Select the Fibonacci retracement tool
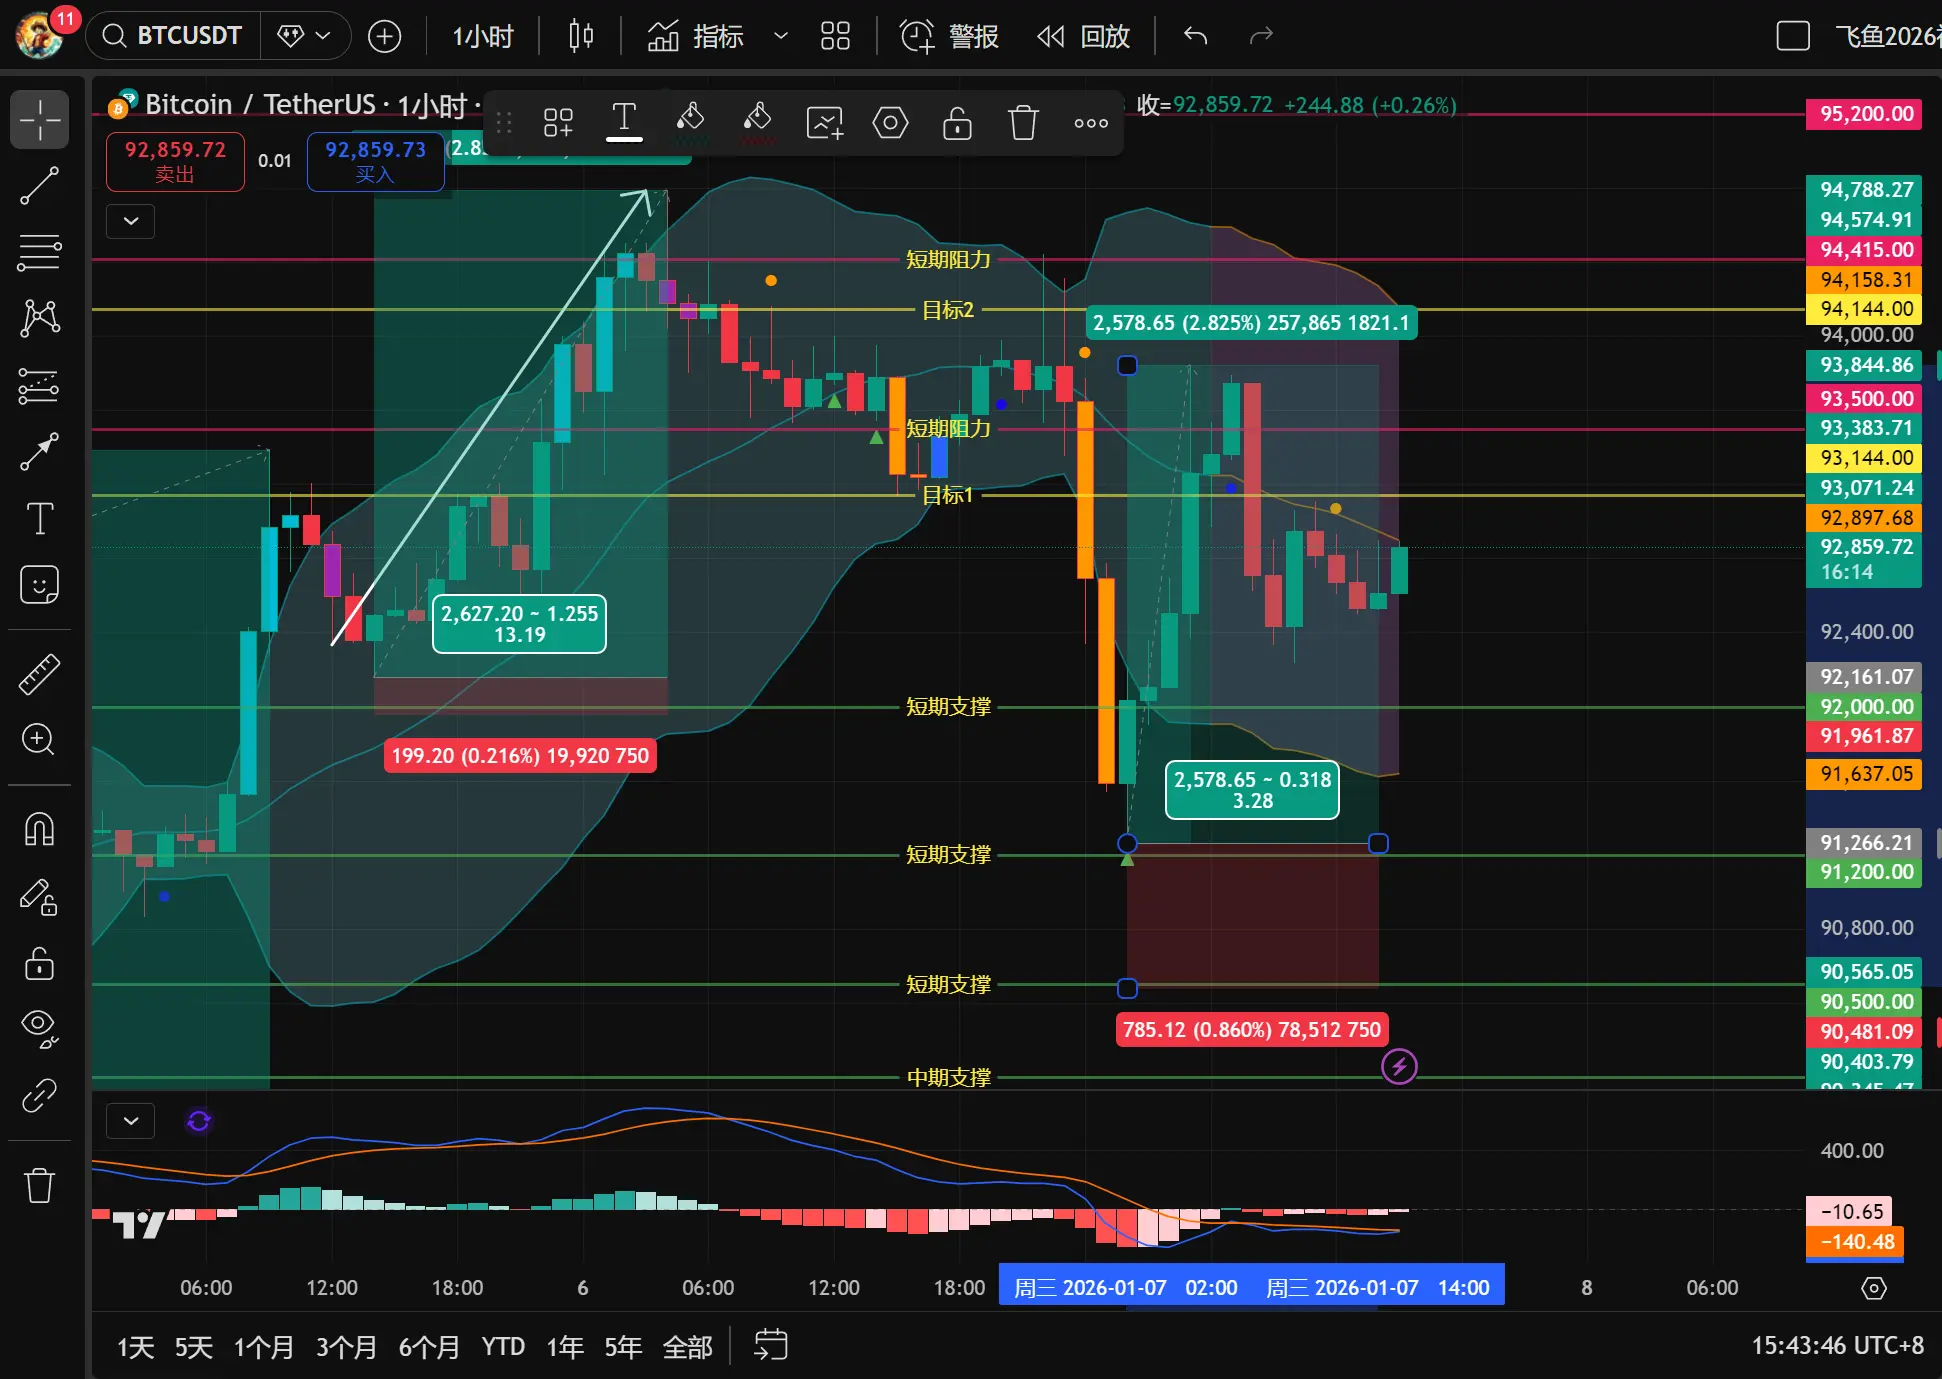The image size is (1942, 1379). 39,252
